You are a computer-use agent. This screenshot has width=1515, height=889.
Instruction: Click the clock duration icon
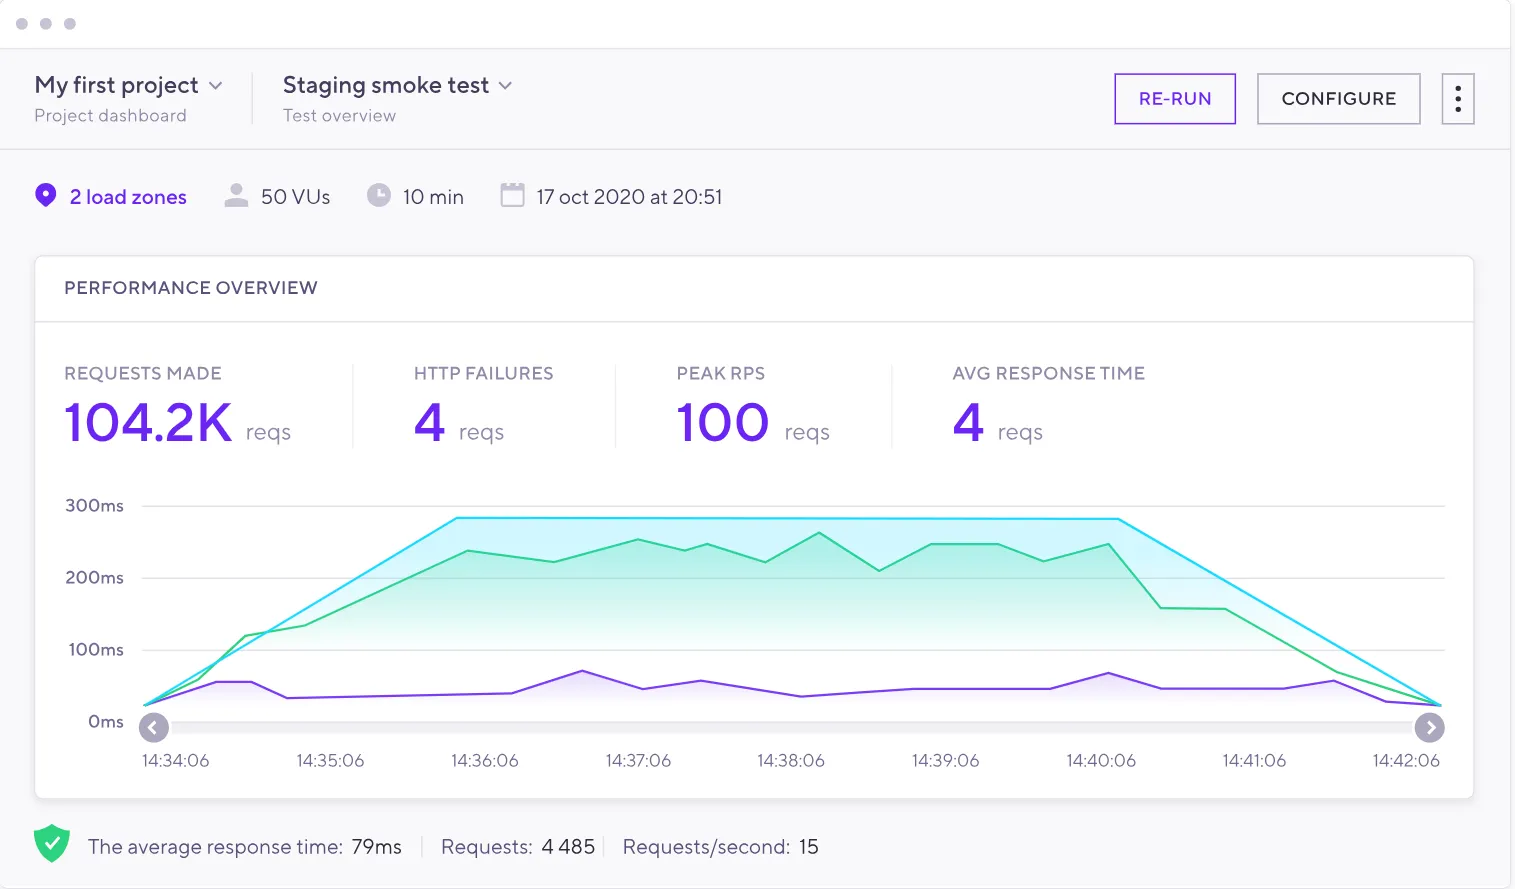378,195
